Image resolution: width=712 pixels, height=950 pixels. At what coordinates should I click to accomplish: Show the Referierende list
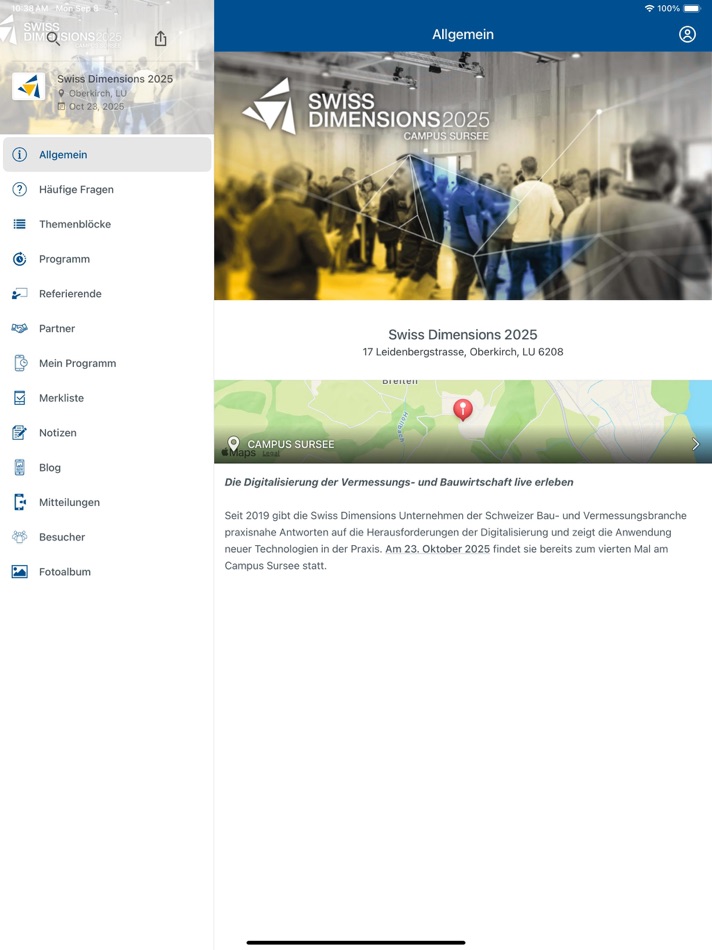pos(107,294)
